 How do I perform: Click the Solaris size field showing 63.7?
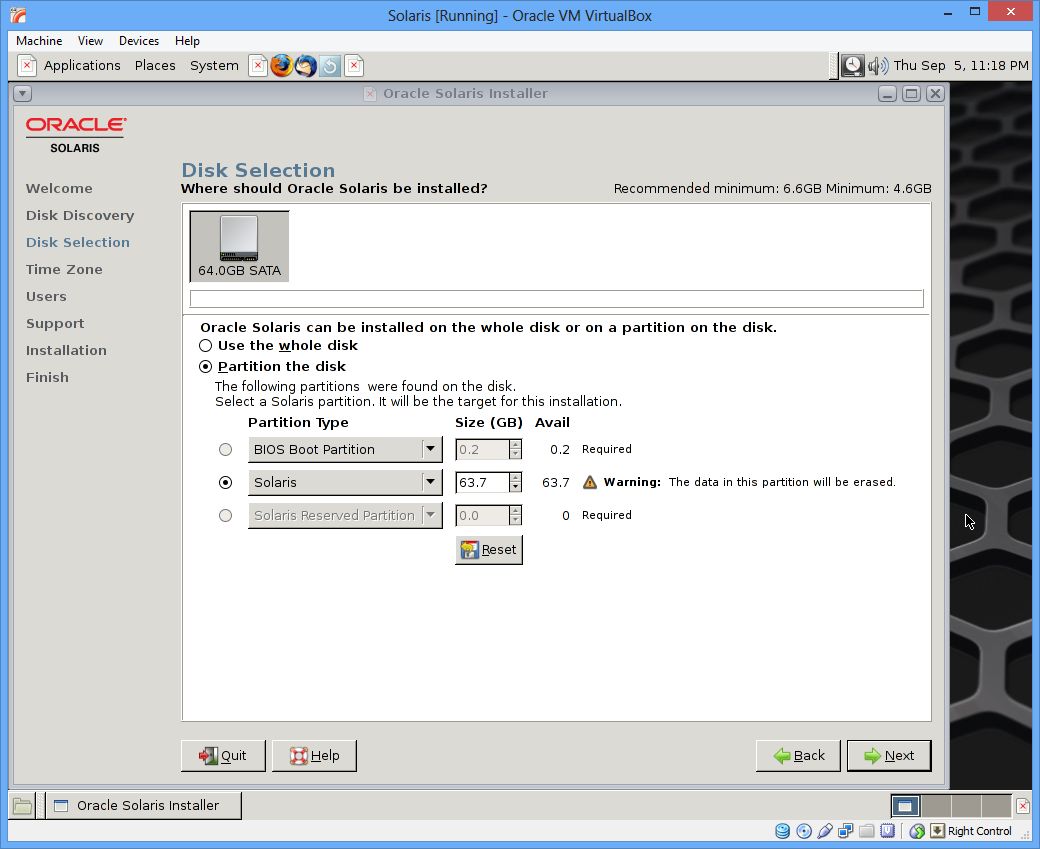(482, 482)
